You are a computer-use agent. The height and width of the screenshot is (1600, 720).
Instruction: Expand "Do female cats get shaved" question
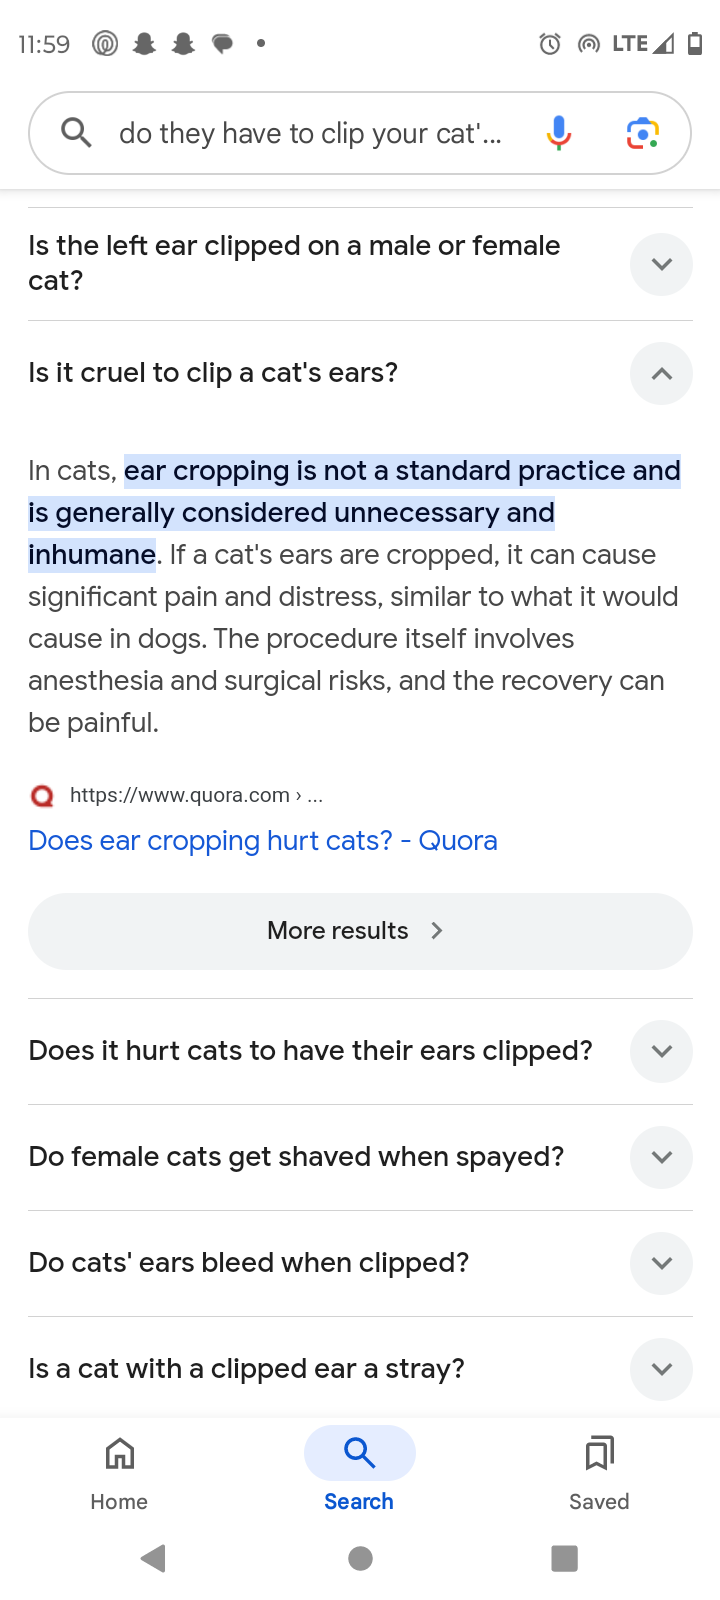[661, 1157]
